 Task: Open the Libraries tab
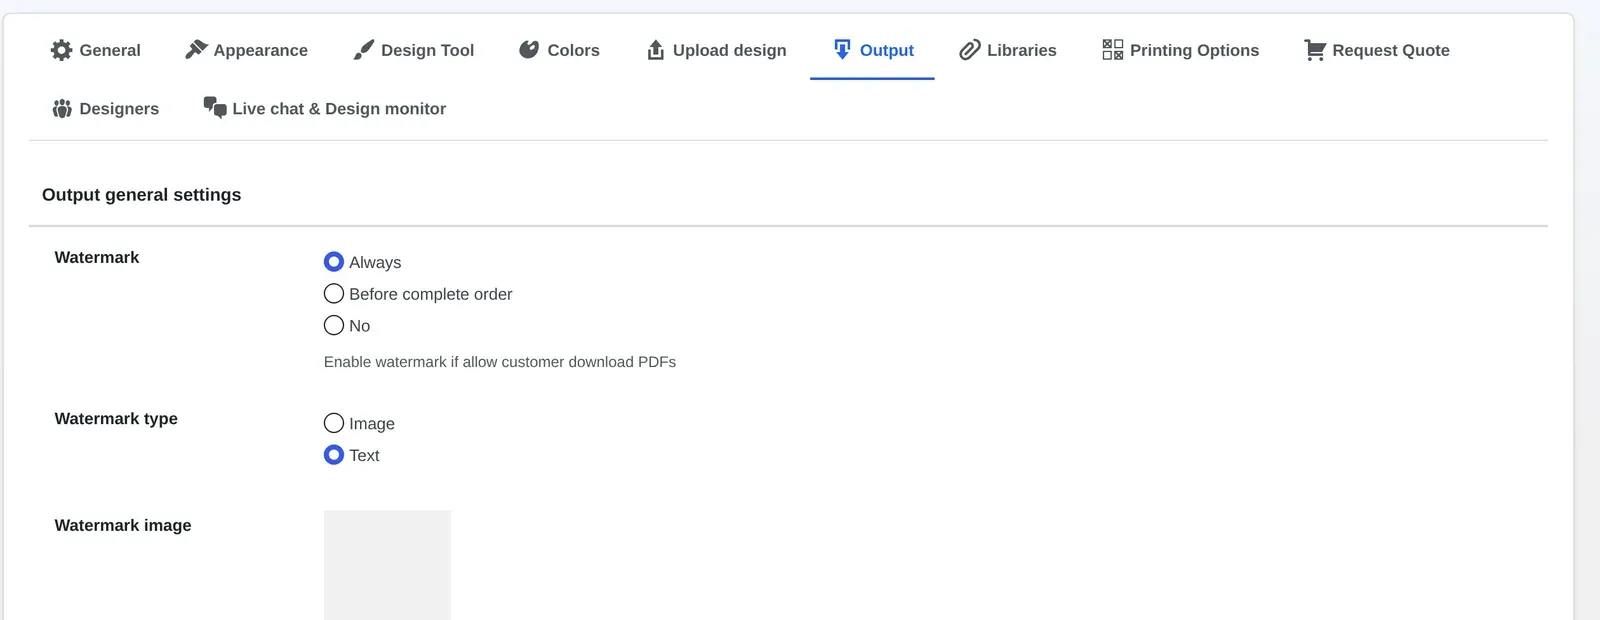(1008, 50)
